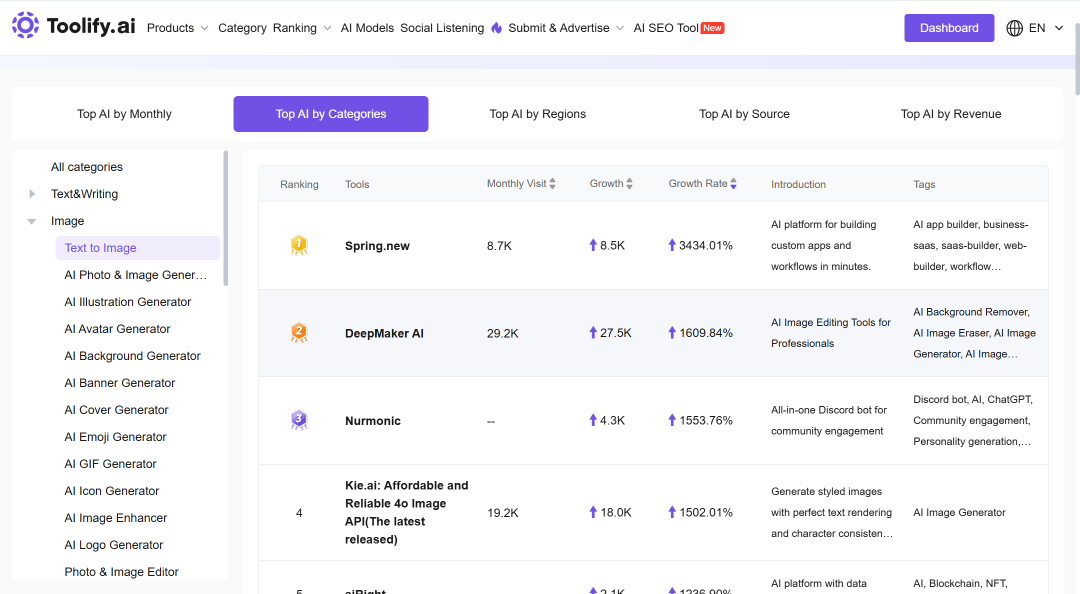The width and height of the screenshot is (1080, 594).
Task: Click the globe language icon
Action: [1015, 28]
